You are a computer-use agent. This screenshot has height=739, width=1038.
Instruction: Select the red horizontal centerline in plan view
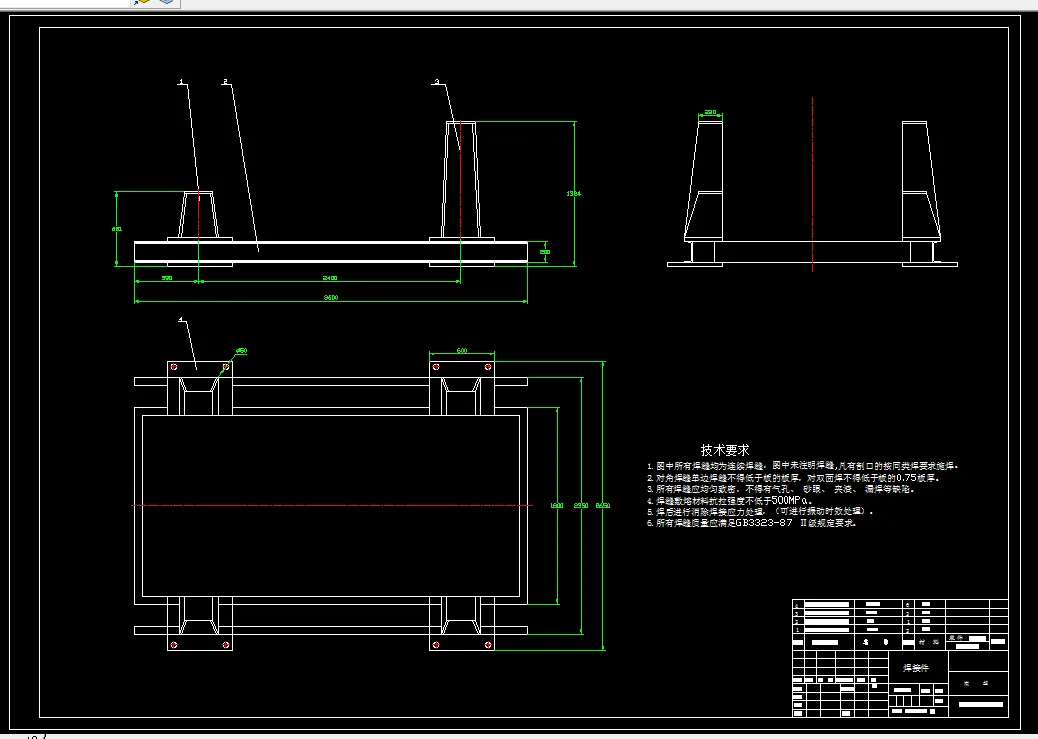(x=332, y=505)
